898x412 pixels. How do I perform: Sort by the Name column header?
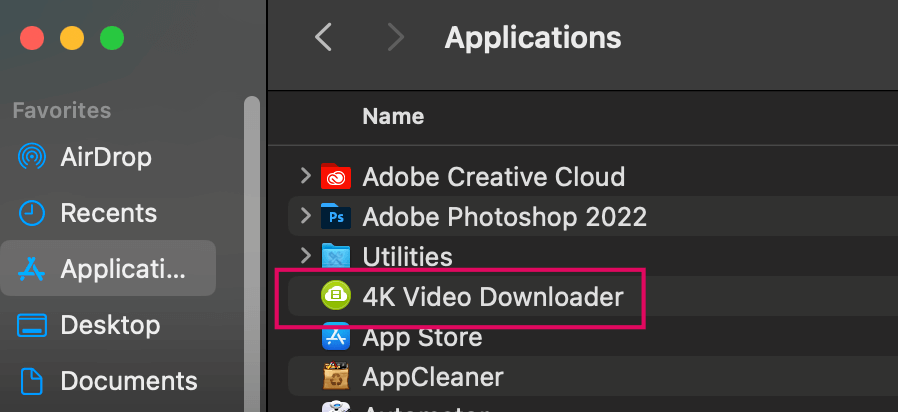click(393, 117)
